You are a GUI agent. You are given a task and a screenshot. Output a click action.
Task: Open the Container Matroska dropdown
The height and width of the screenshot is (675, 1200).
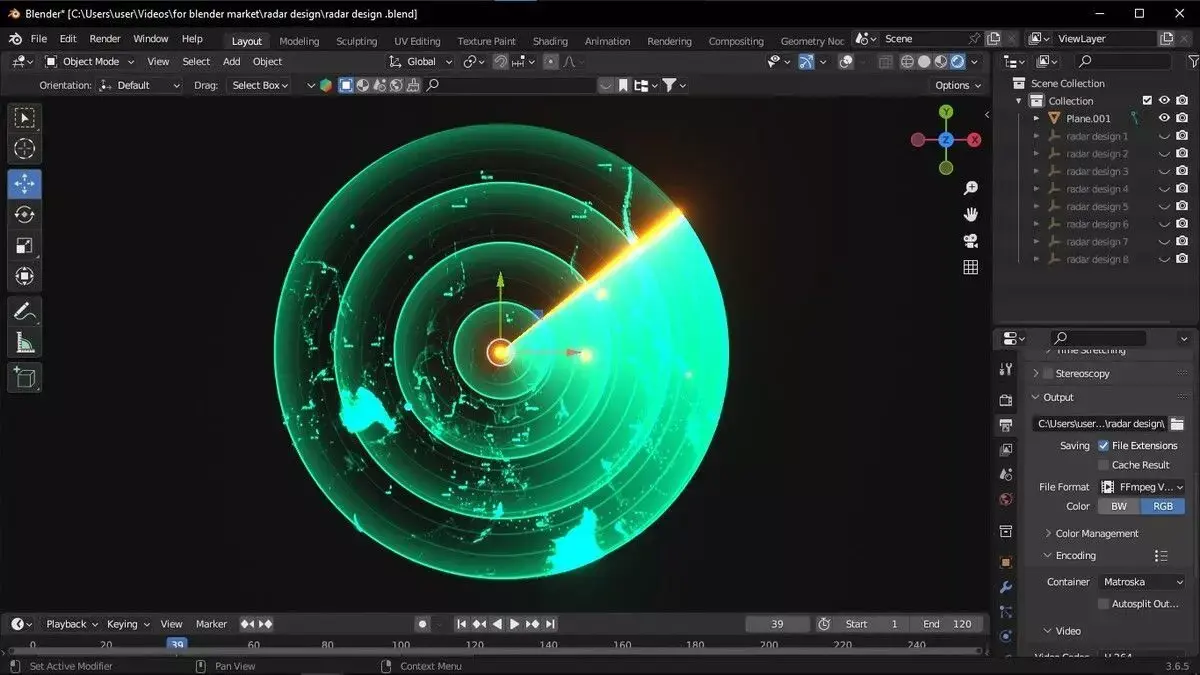tap(1142, 582)
